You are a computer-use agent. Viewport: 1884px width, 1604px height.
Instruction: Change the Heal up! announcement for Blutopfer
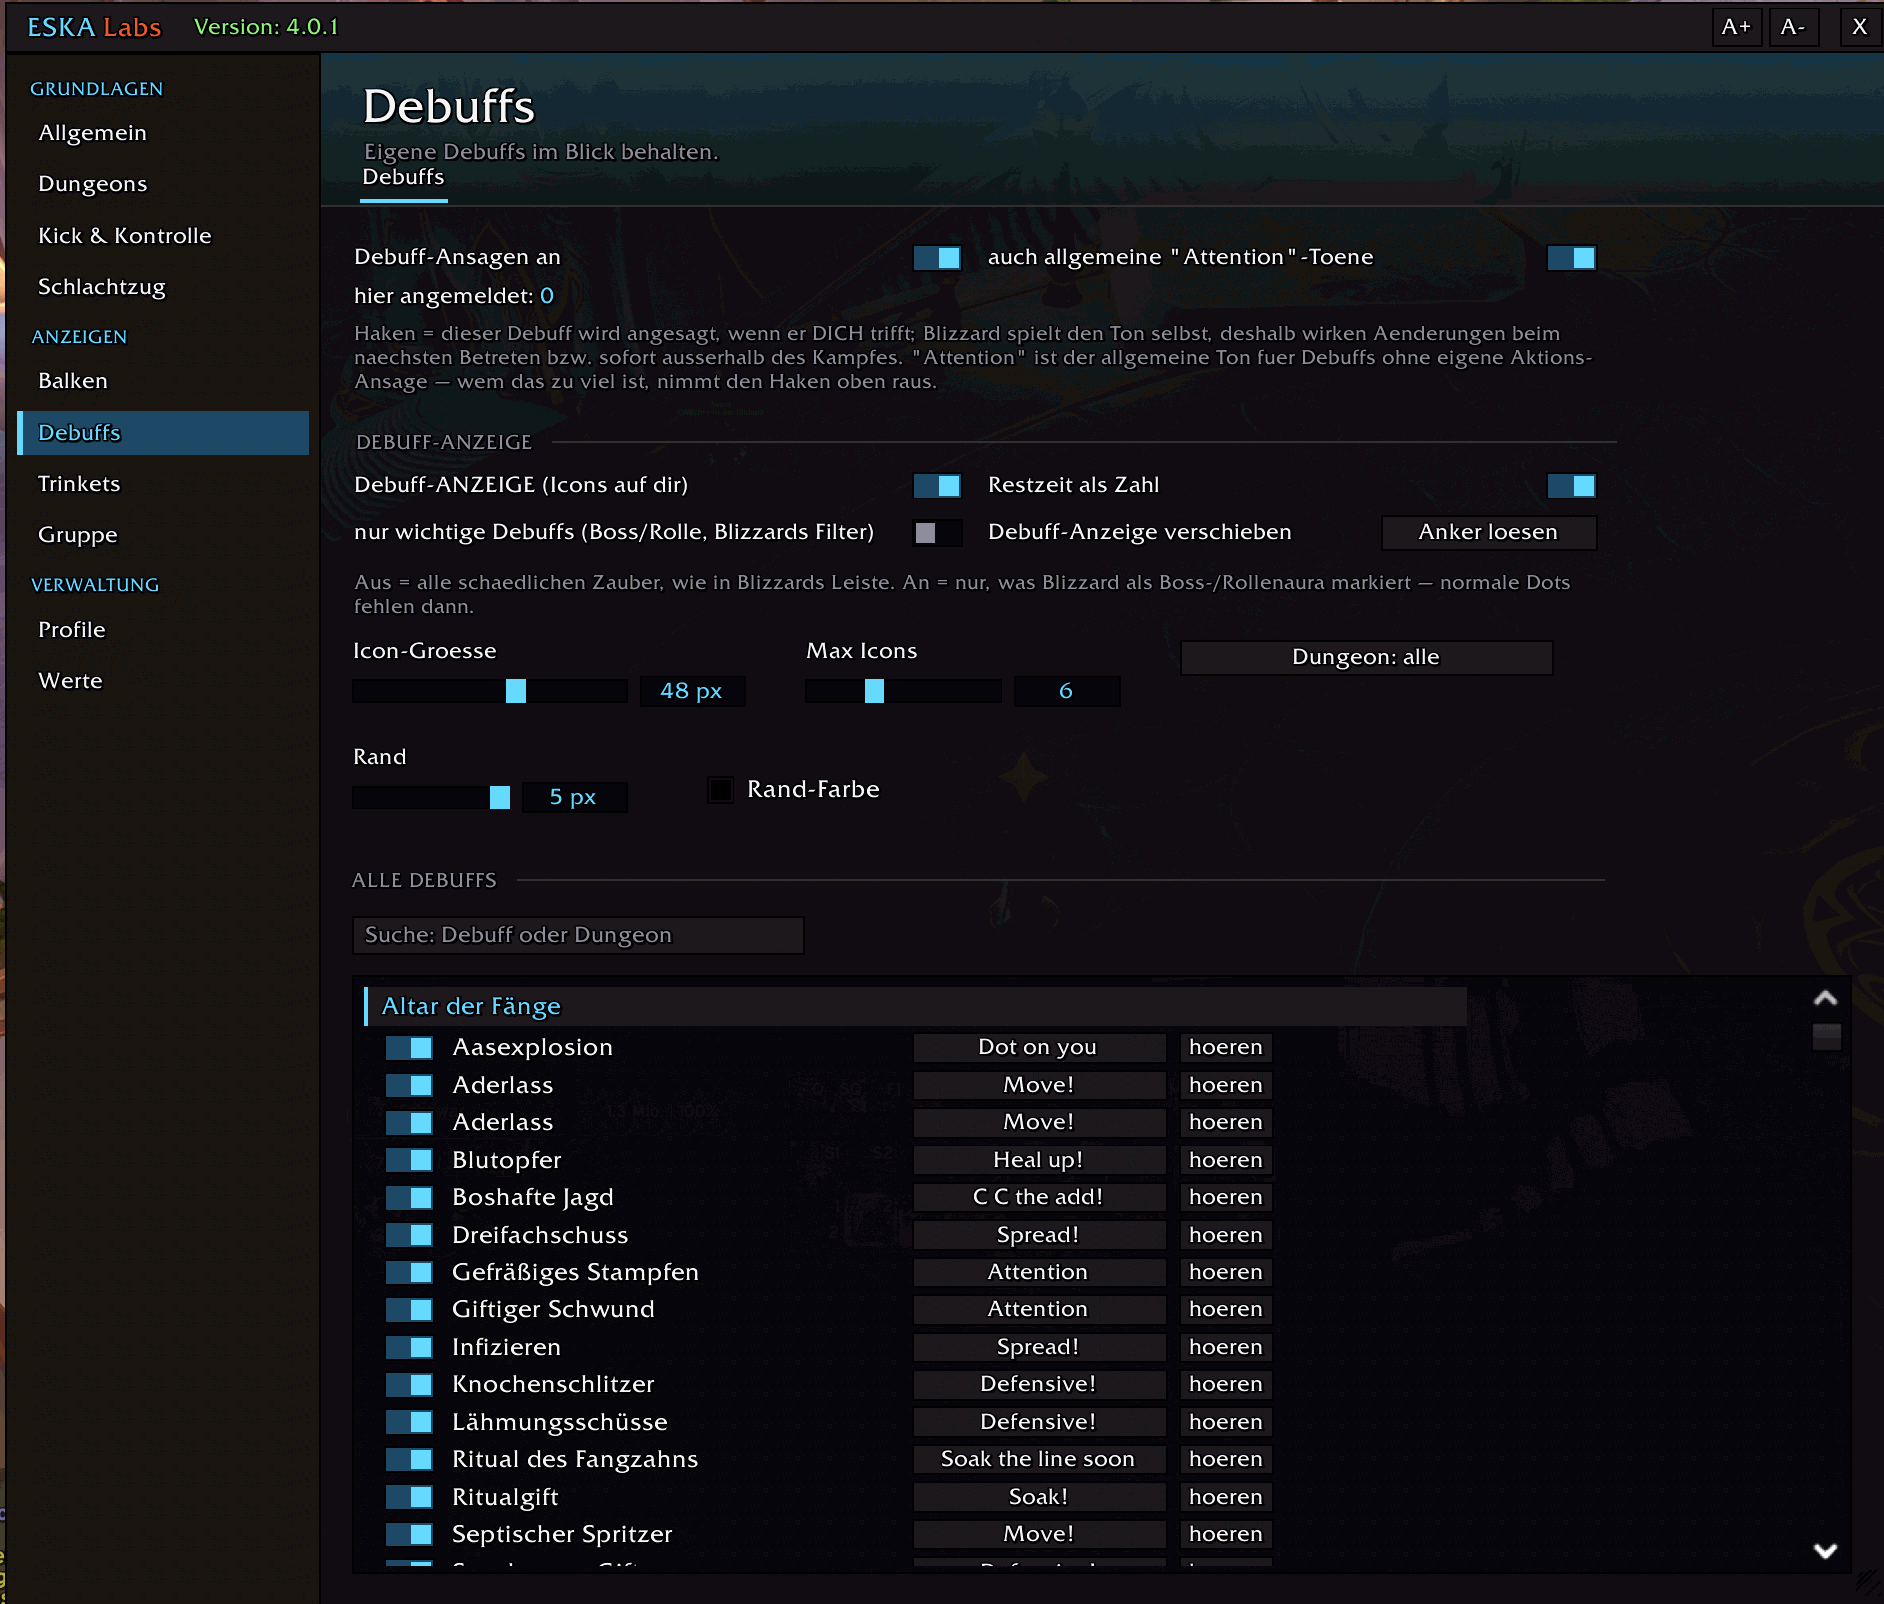click(1039, 1160)
